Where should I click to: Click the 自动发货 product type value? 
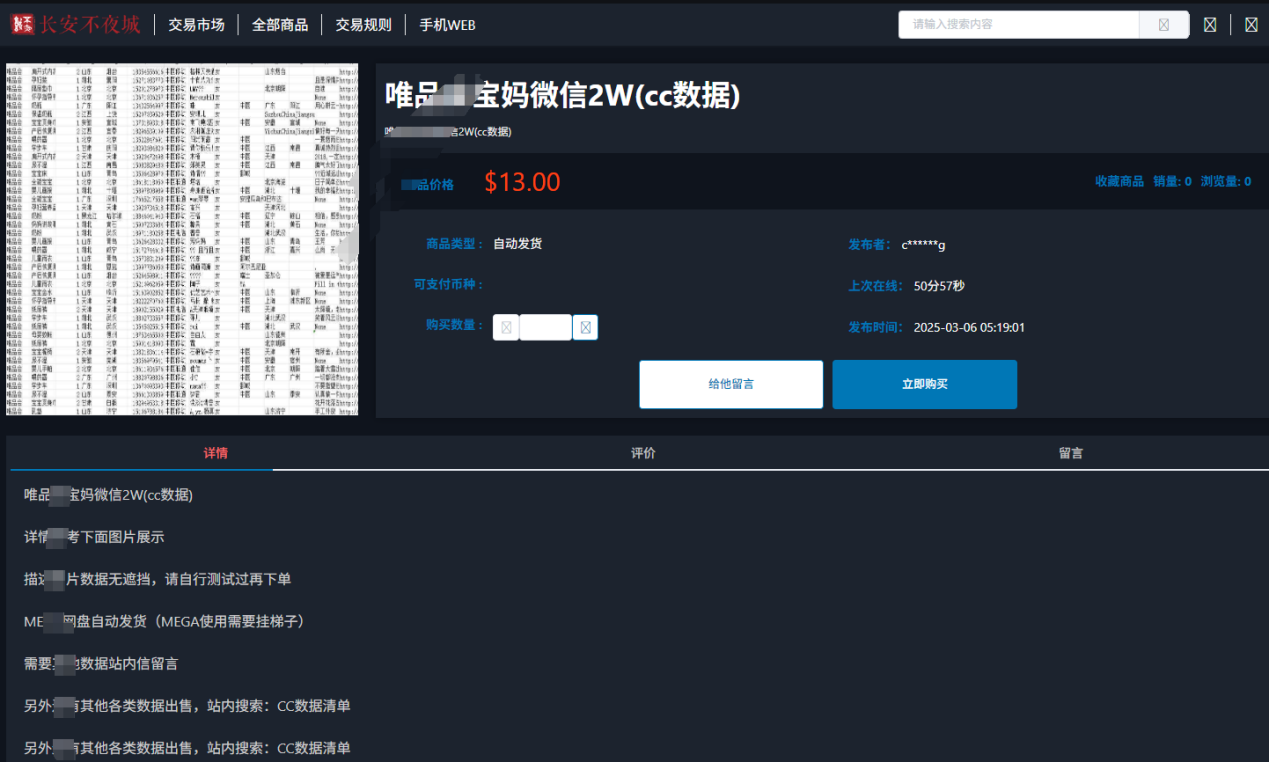pyautogui.click(x=518, y=243)
